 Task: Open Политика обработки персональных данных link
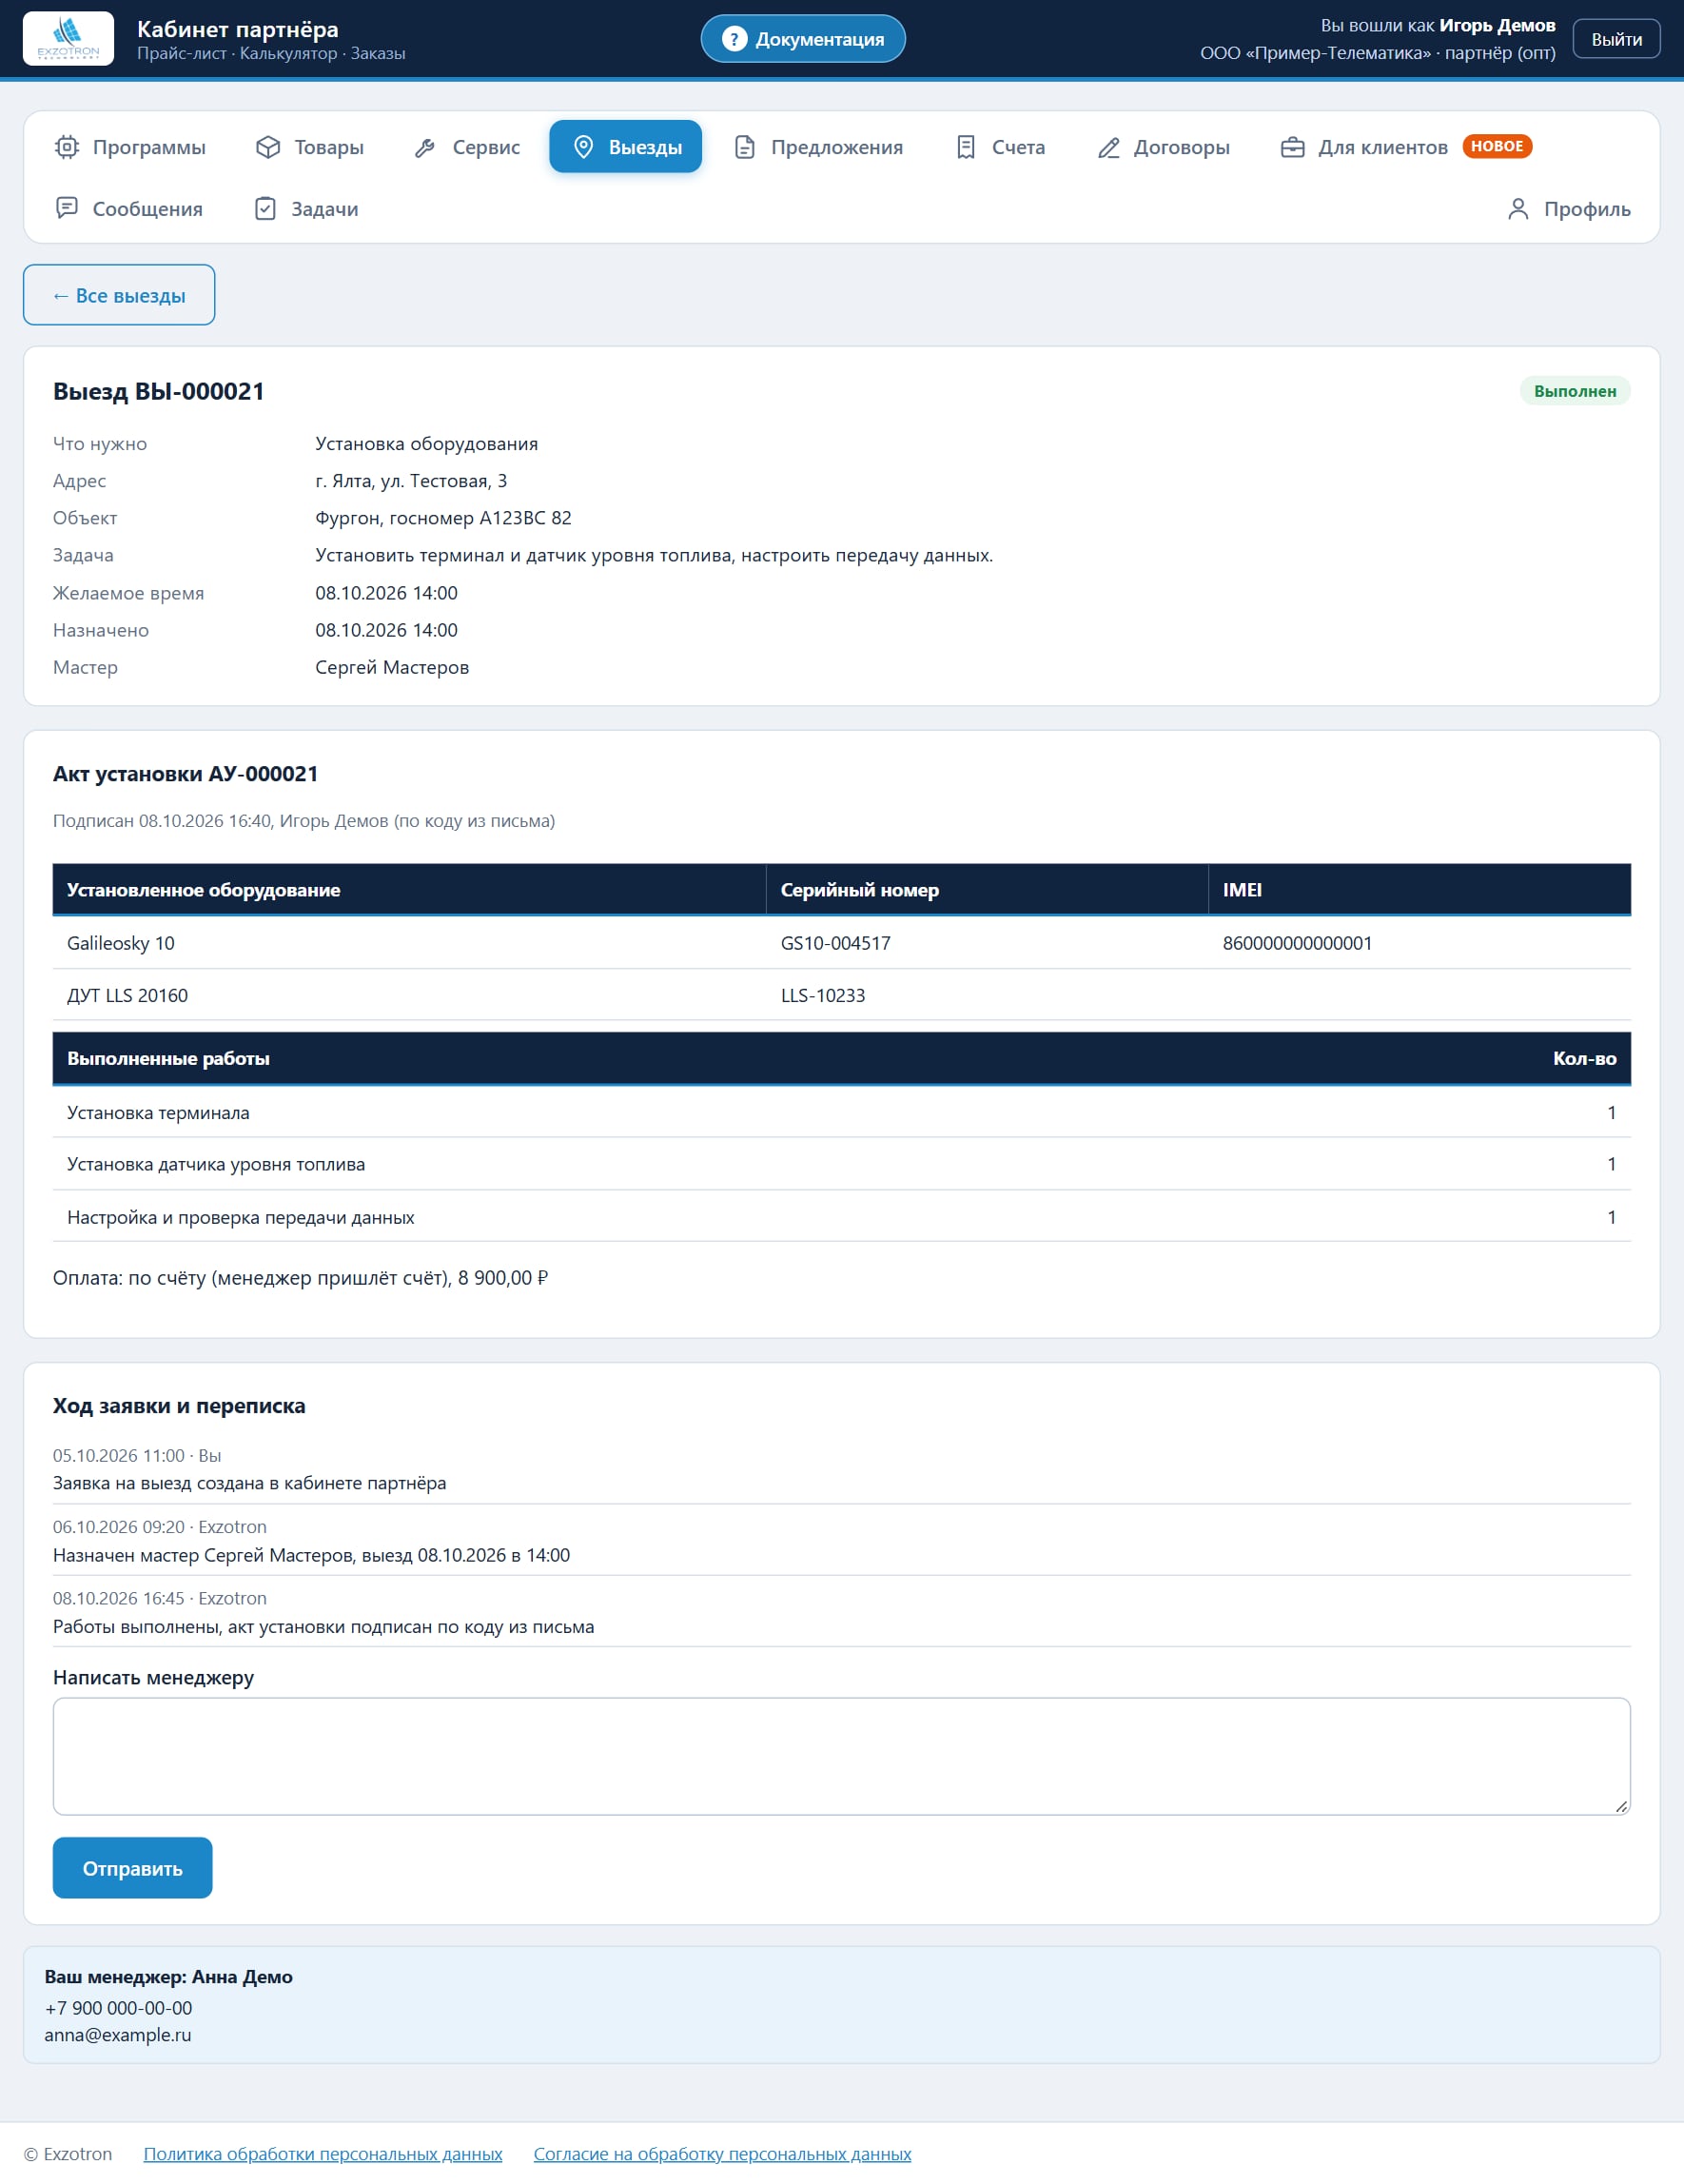pyautogui.click(x=323, y=2153)
